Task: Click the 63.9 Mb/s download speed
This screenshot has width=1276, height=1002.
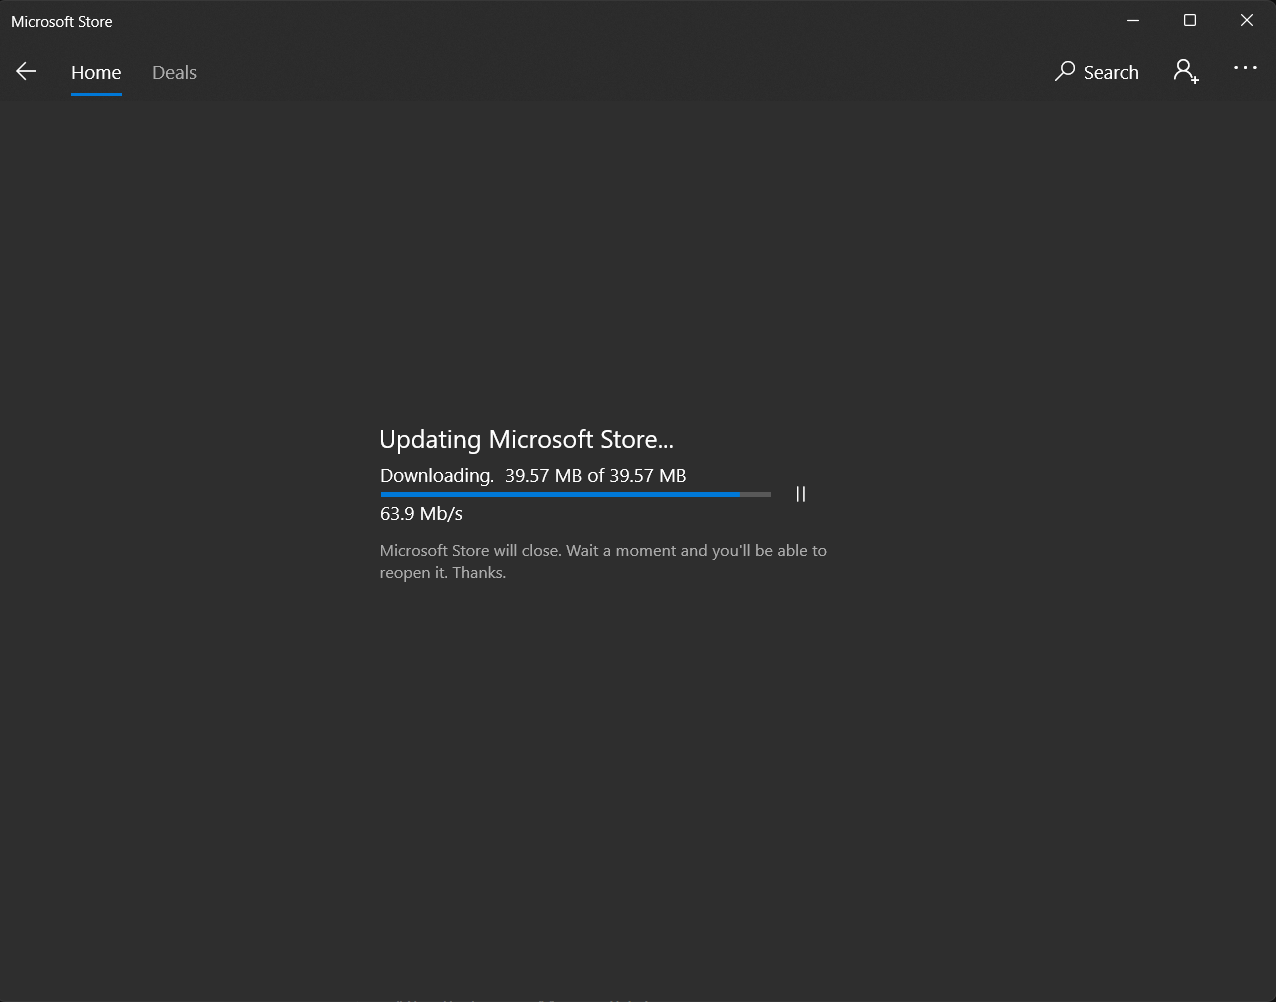Action: click(x=421, y=514)
